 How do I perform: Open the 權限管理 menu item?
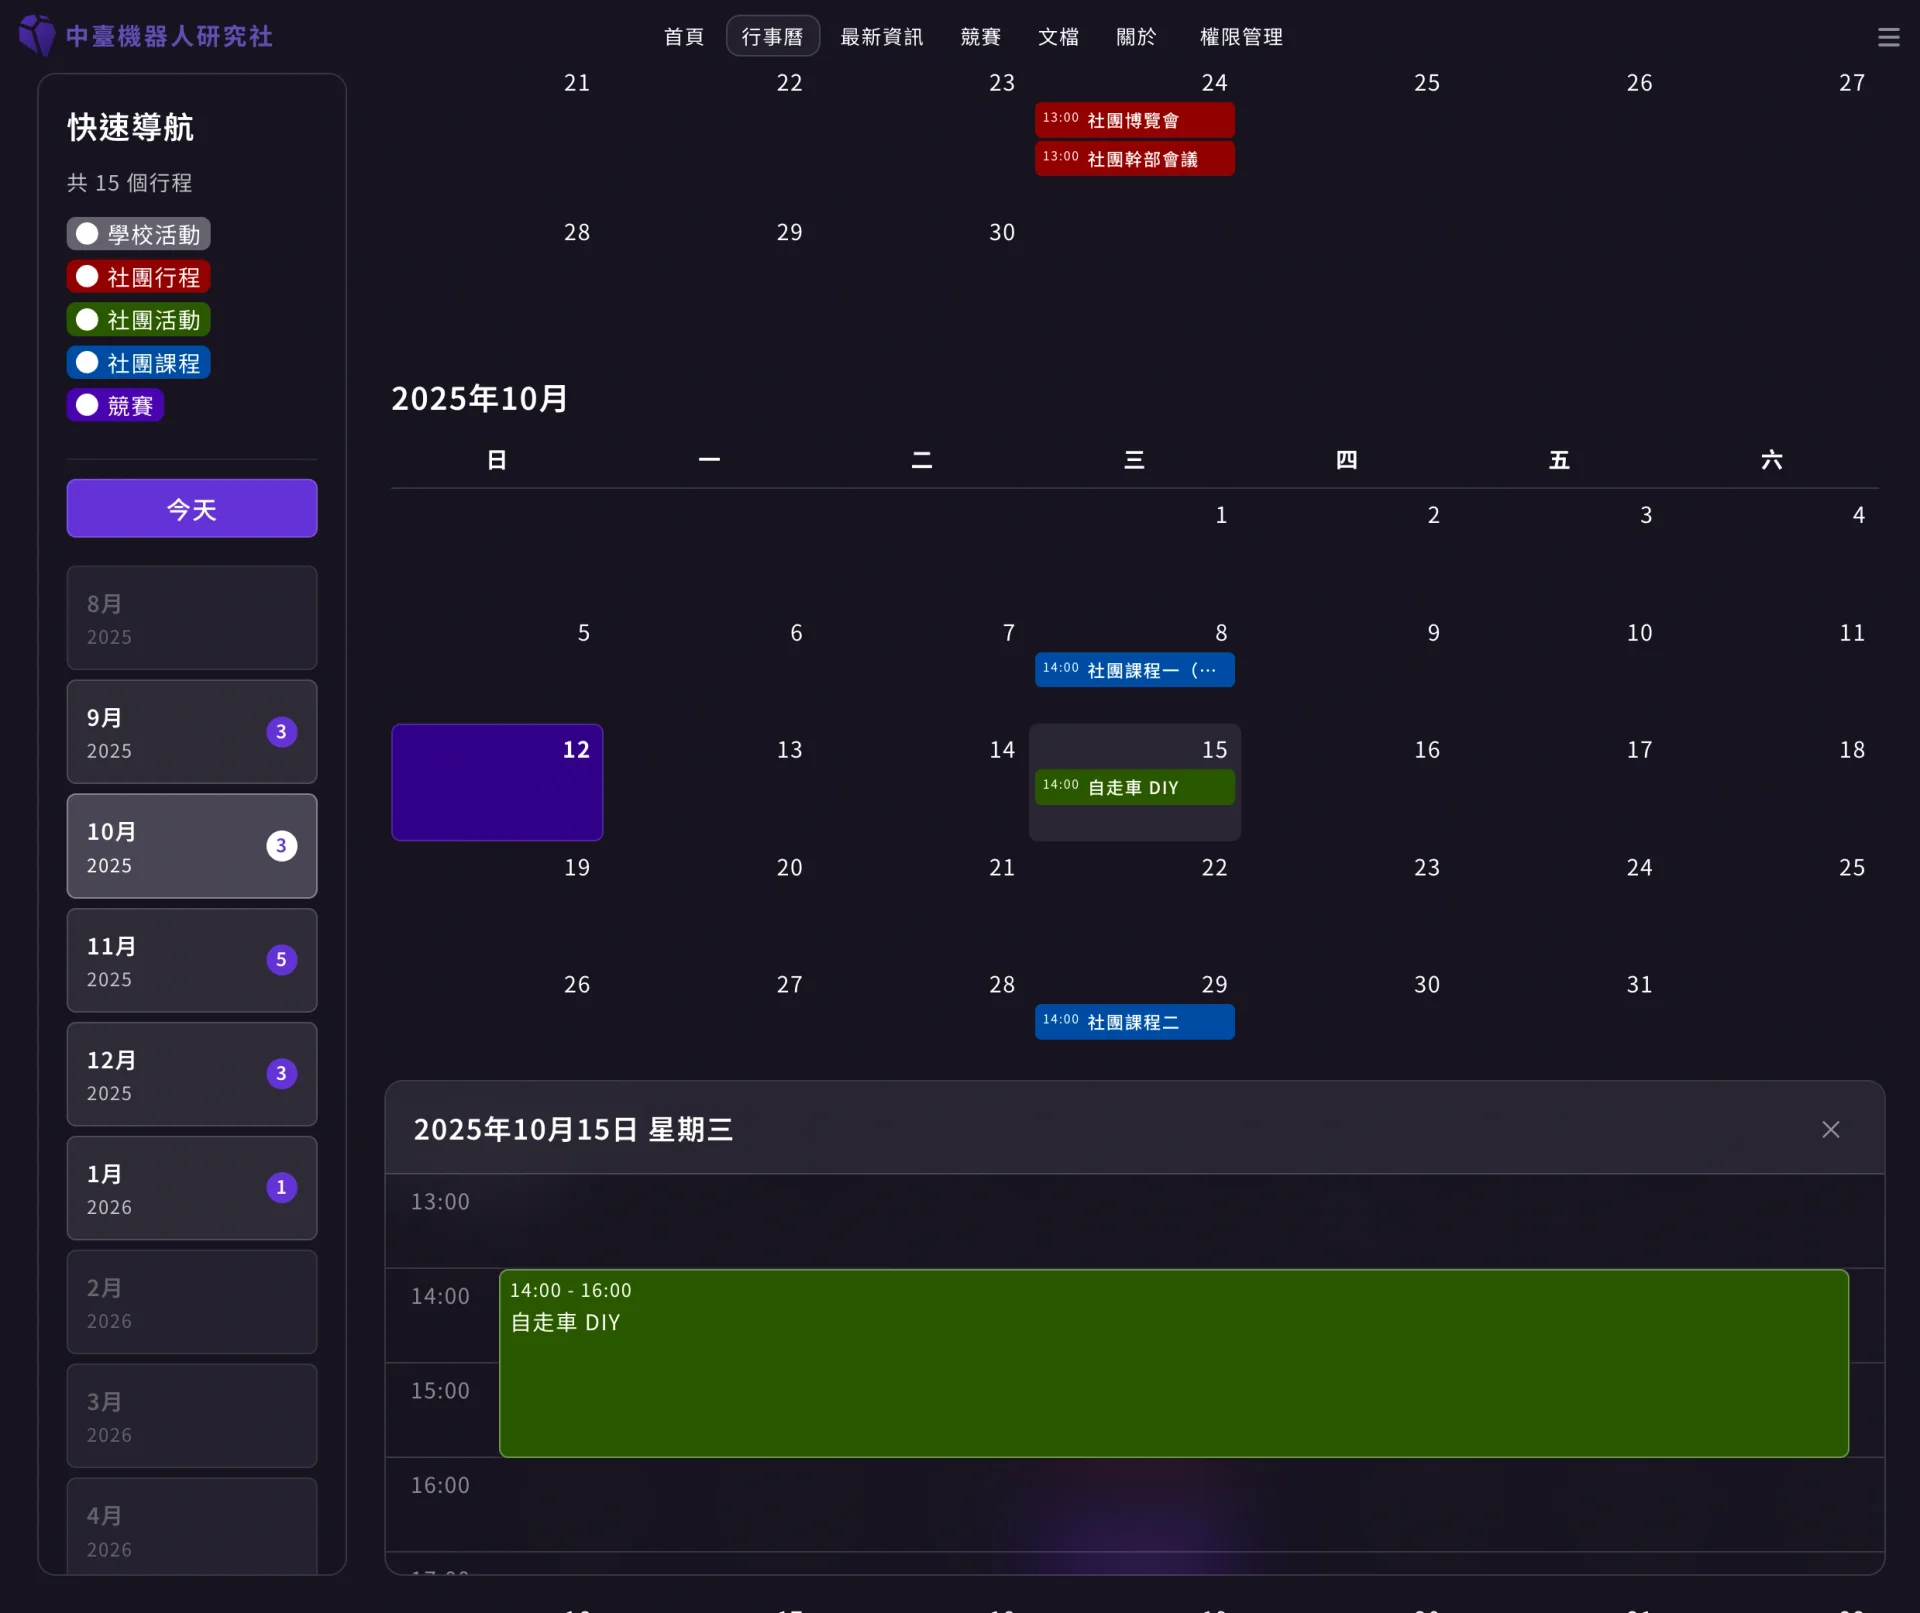1241,37
